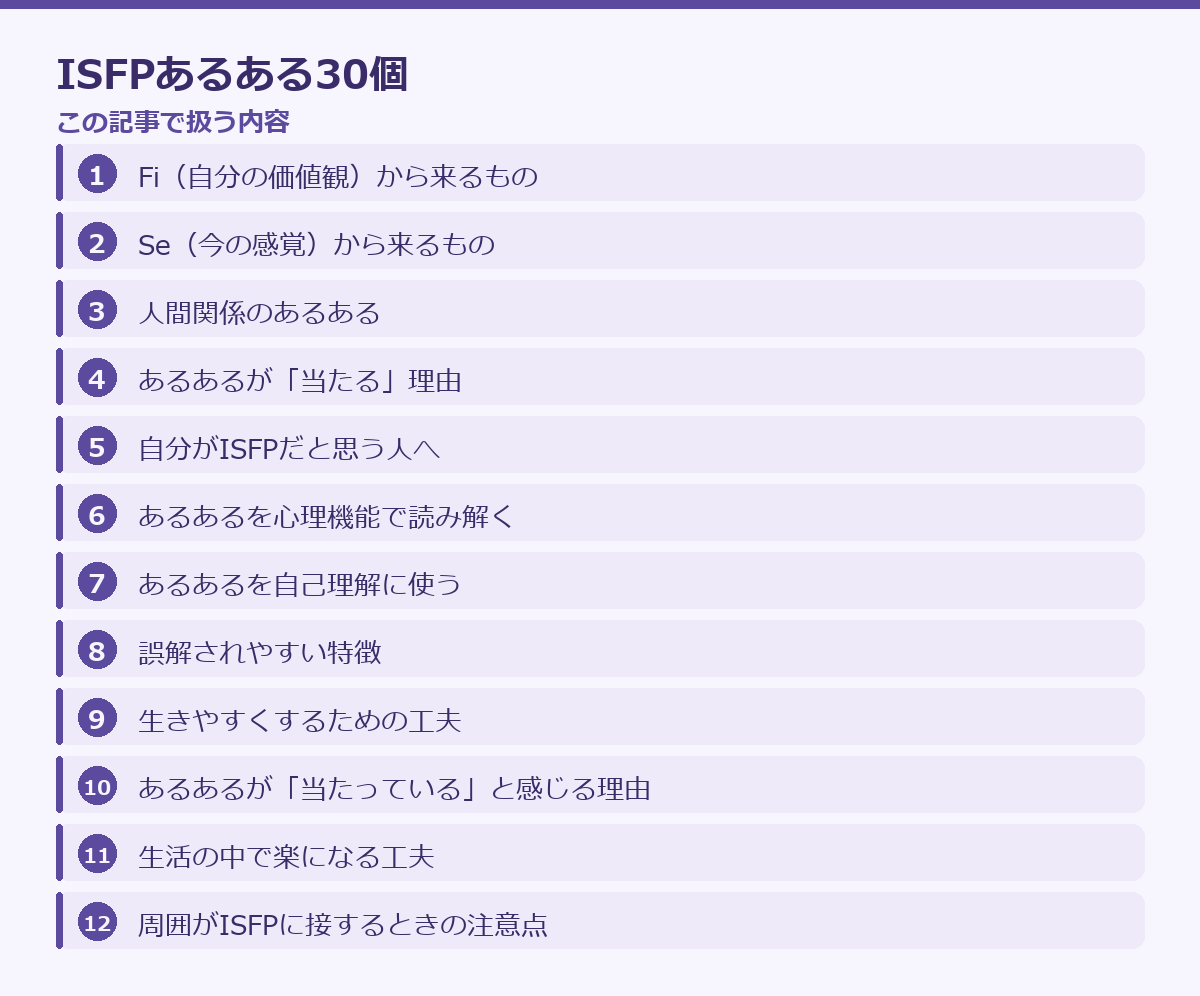This screenshot has width=1200, height=996.
Task: Click the number 6 circle badge
Action: point(97,515)
